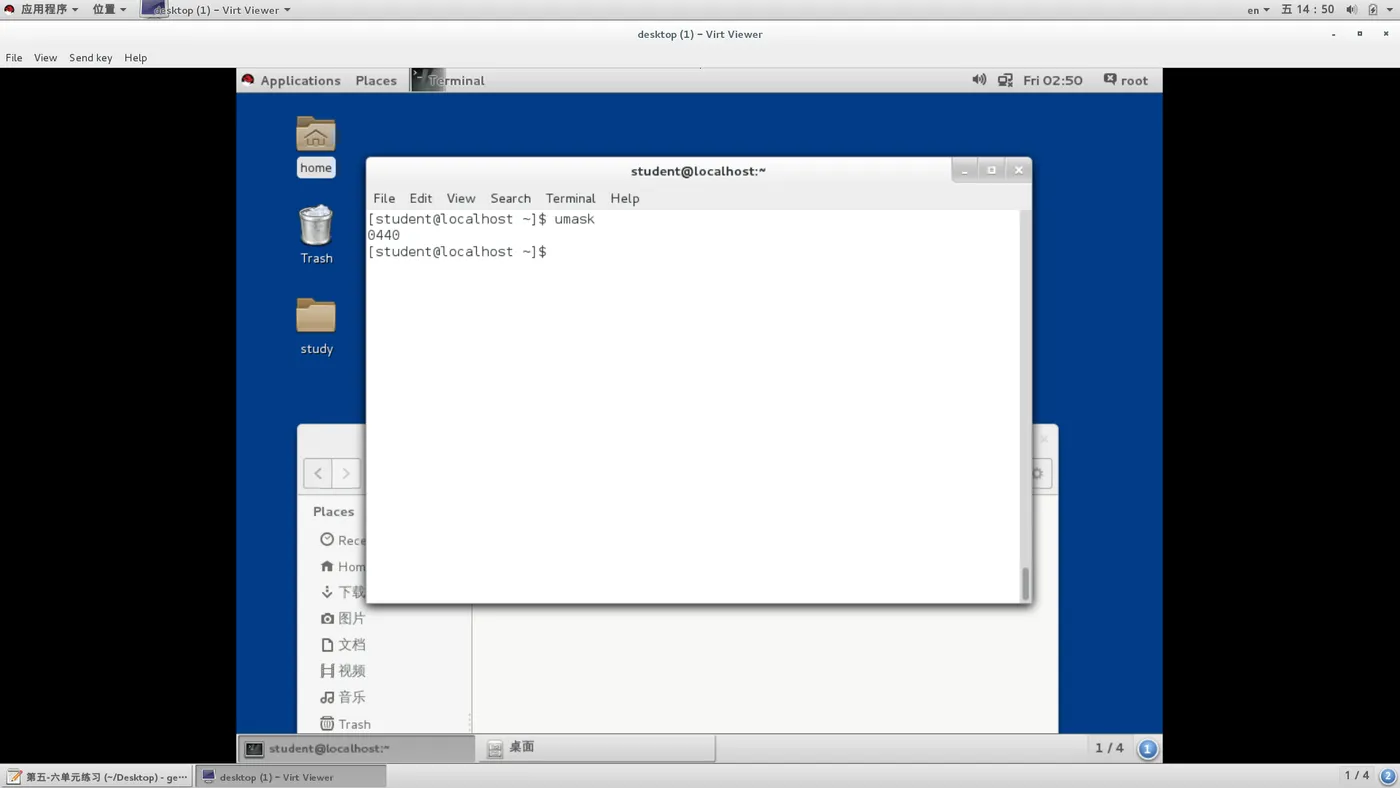Switch to 第五-六单元练习 gedit taskbar item
The image size is (1400, 788).
(97, 776)
